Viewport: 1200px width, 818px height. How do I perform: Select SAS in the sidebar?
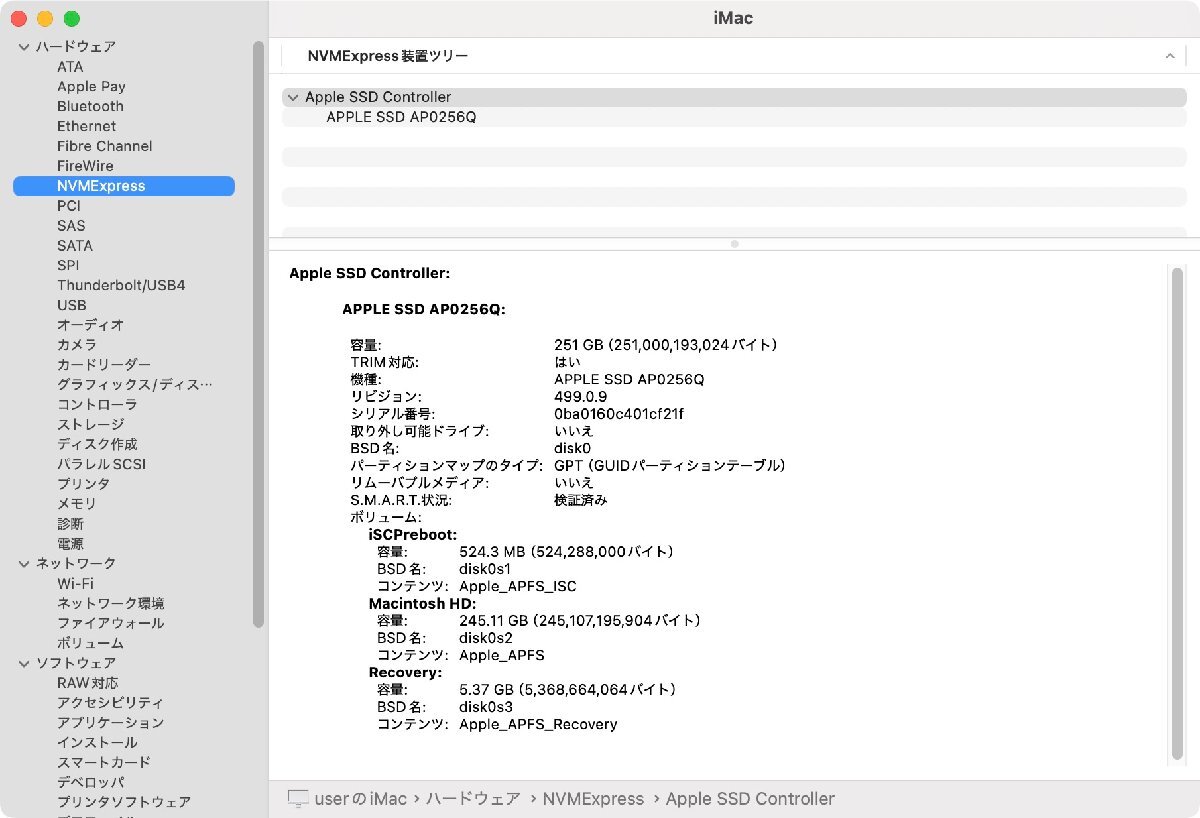[71, 225]
